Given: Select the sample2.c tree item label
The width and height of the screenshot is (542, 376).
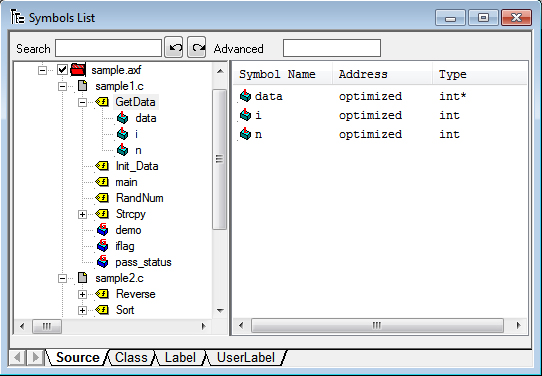Looking at the screenshot, I should click(119, 278).
